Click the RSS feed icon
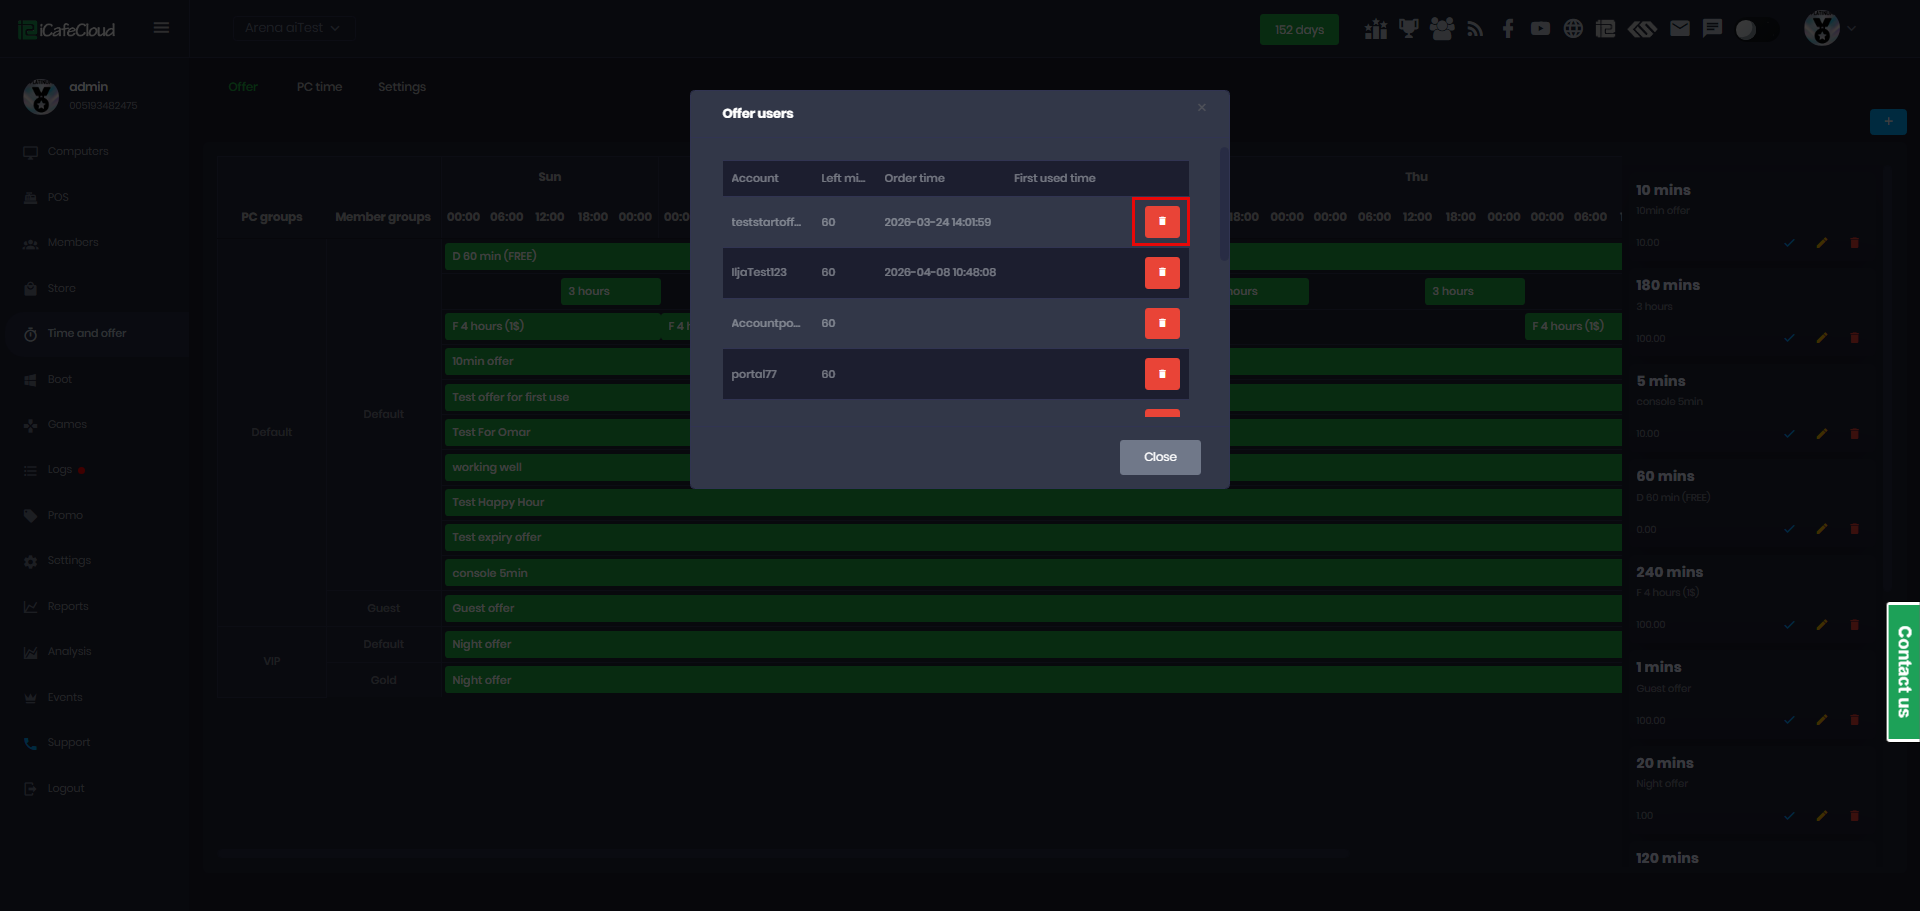1920x911 pixels. pyautogui.click(x=1474, y=29)
